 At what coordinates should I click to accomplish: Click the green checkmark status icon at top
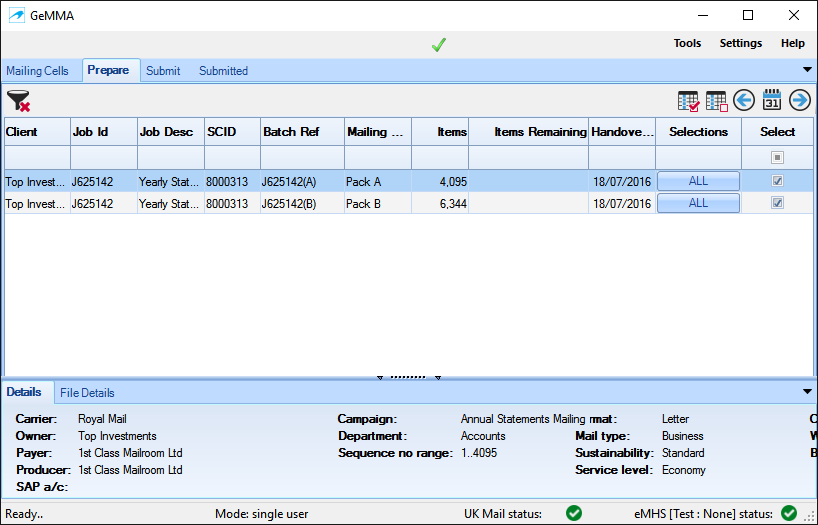pos(439,45)
